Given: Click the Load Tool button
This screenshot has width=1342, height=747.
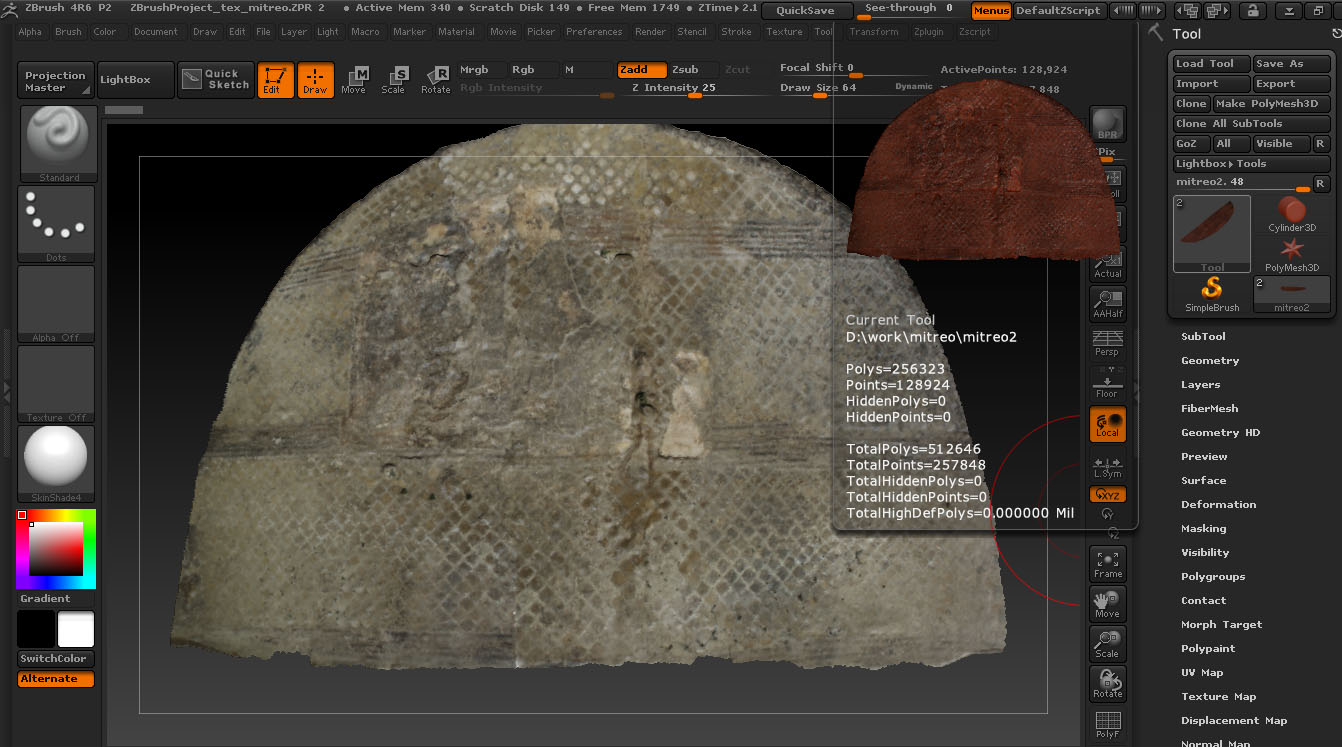Looking at the screenshot, I should [x=1211, y=64].
